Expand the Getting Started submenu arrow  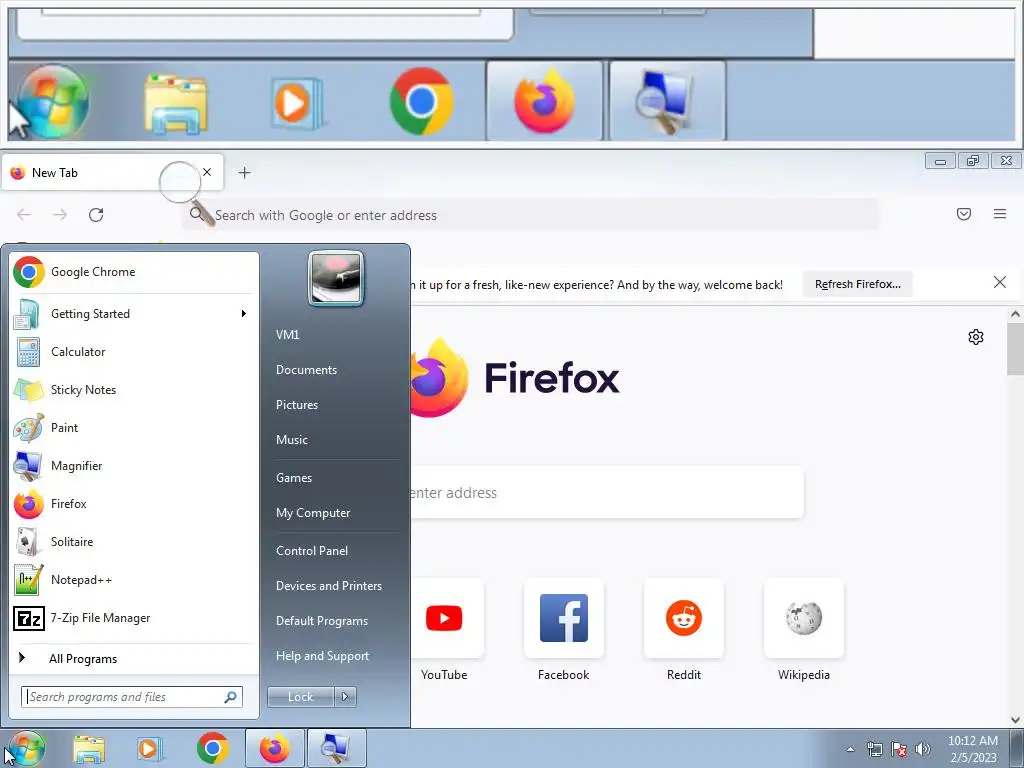click(x=244, y=313)
